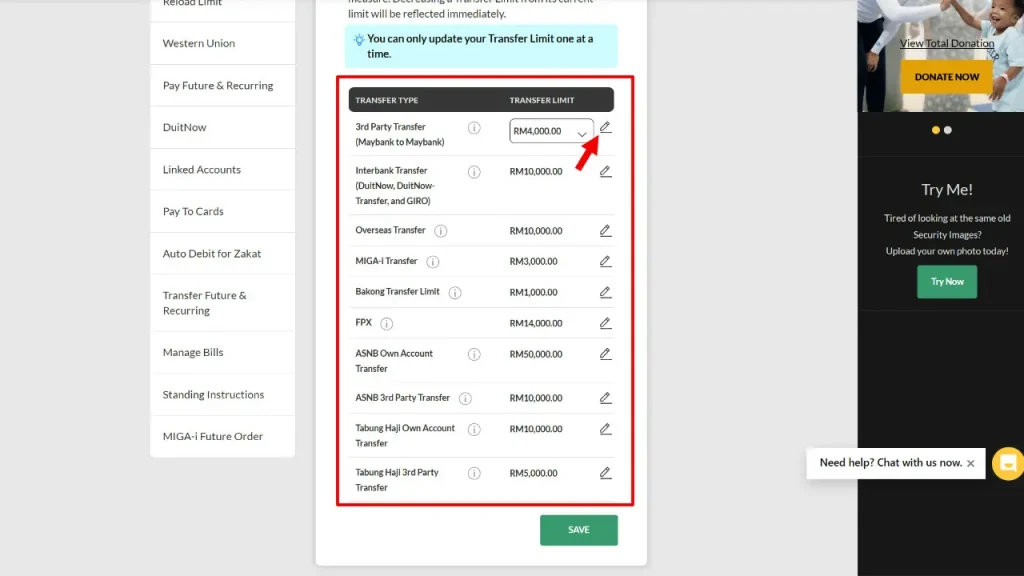Open FPX info icon
The width and height of the screenshot is (1024, 576).
(x=387, y=323)
